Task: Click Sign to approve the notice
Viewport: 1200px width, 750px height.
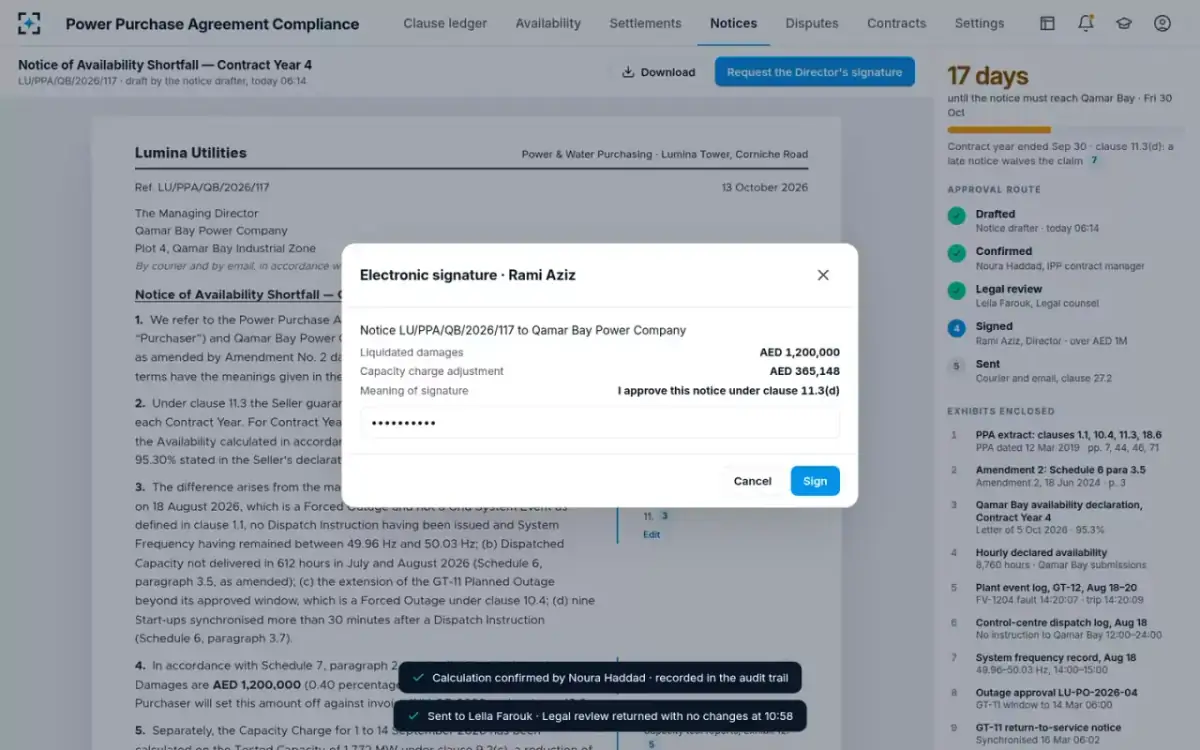Action: coord(815,481)
